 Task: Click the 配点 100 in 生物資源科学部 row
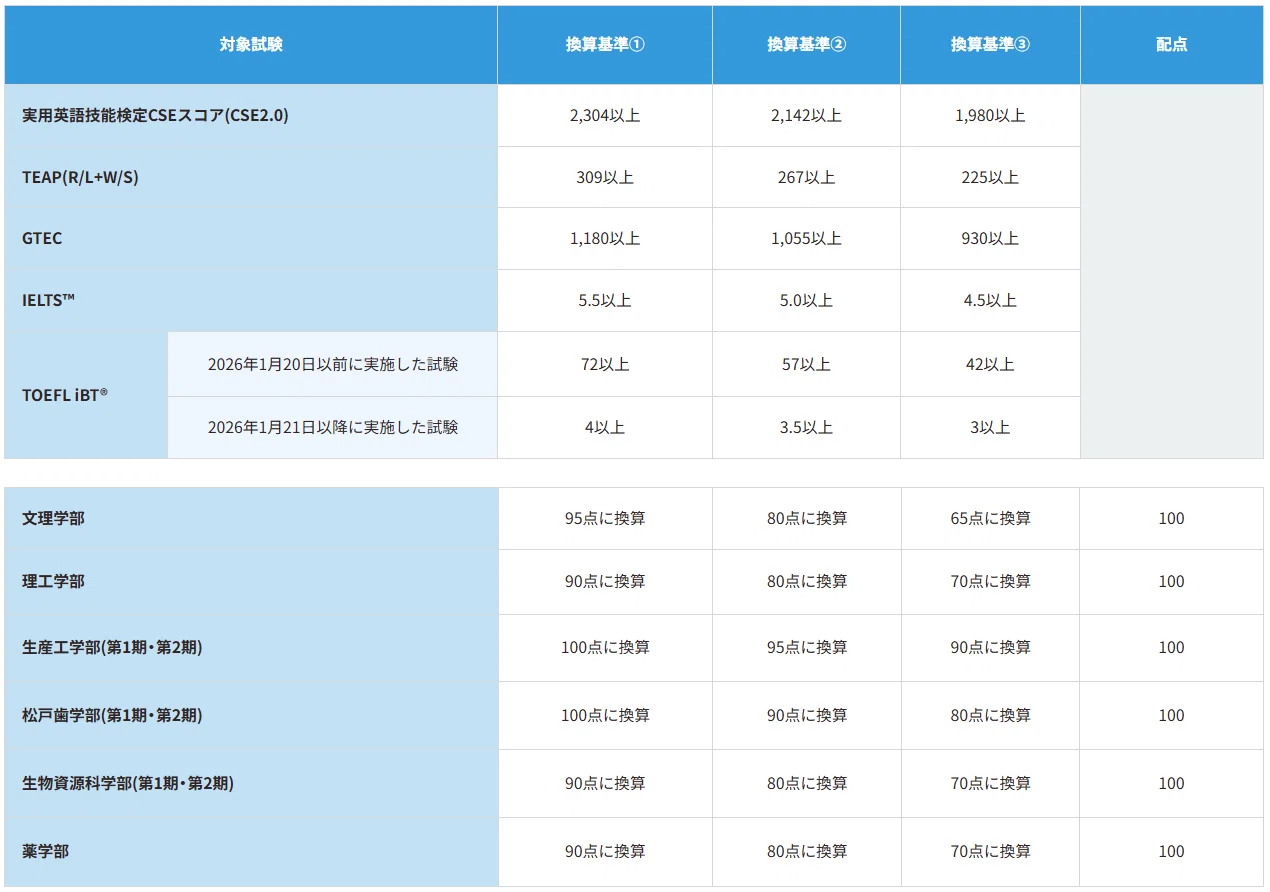coord(1172,783)
